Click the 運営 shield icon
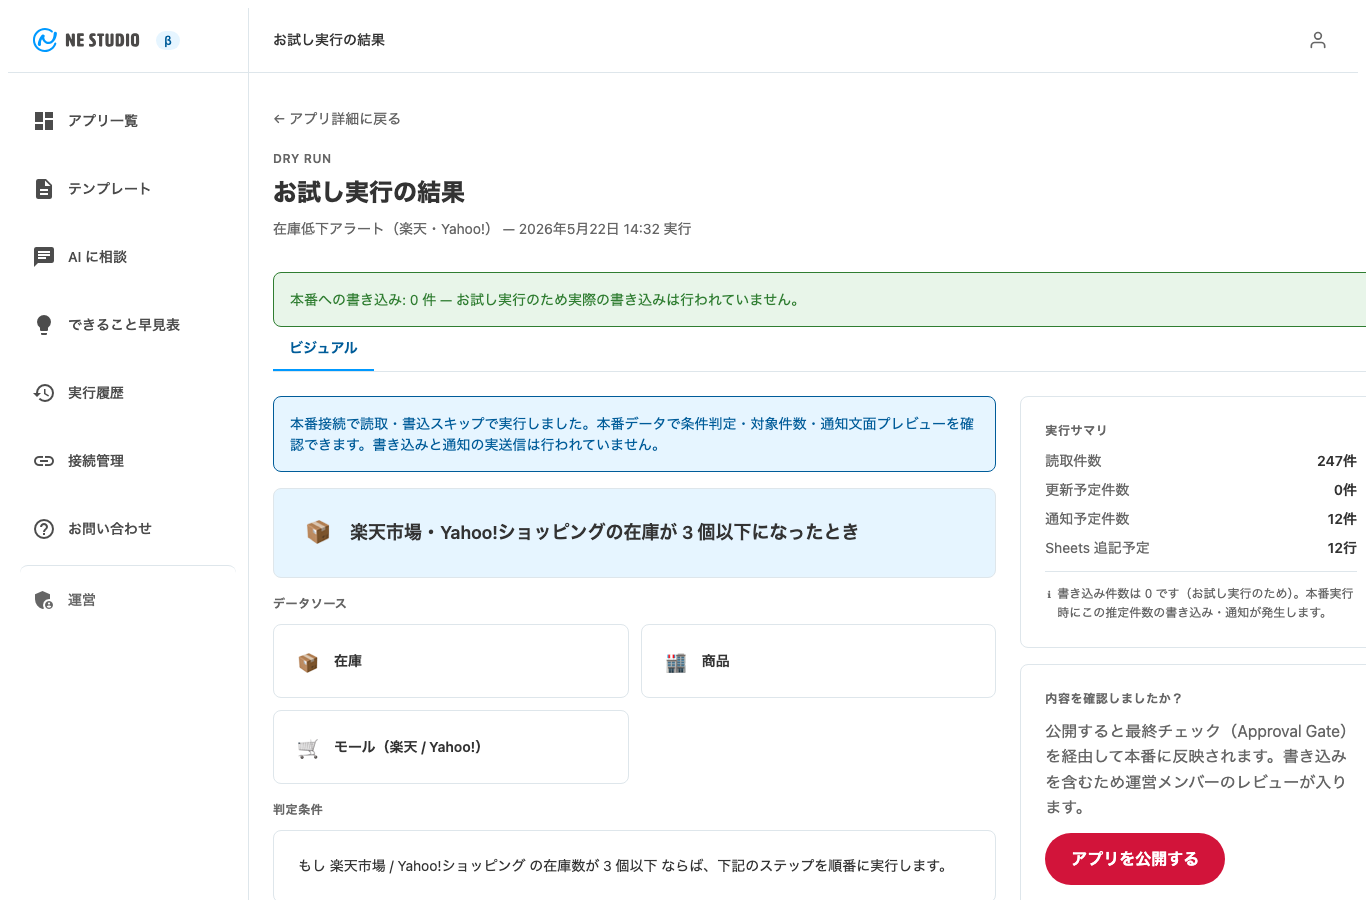This screenshot has height=900, width=1366. click(44, 600)
